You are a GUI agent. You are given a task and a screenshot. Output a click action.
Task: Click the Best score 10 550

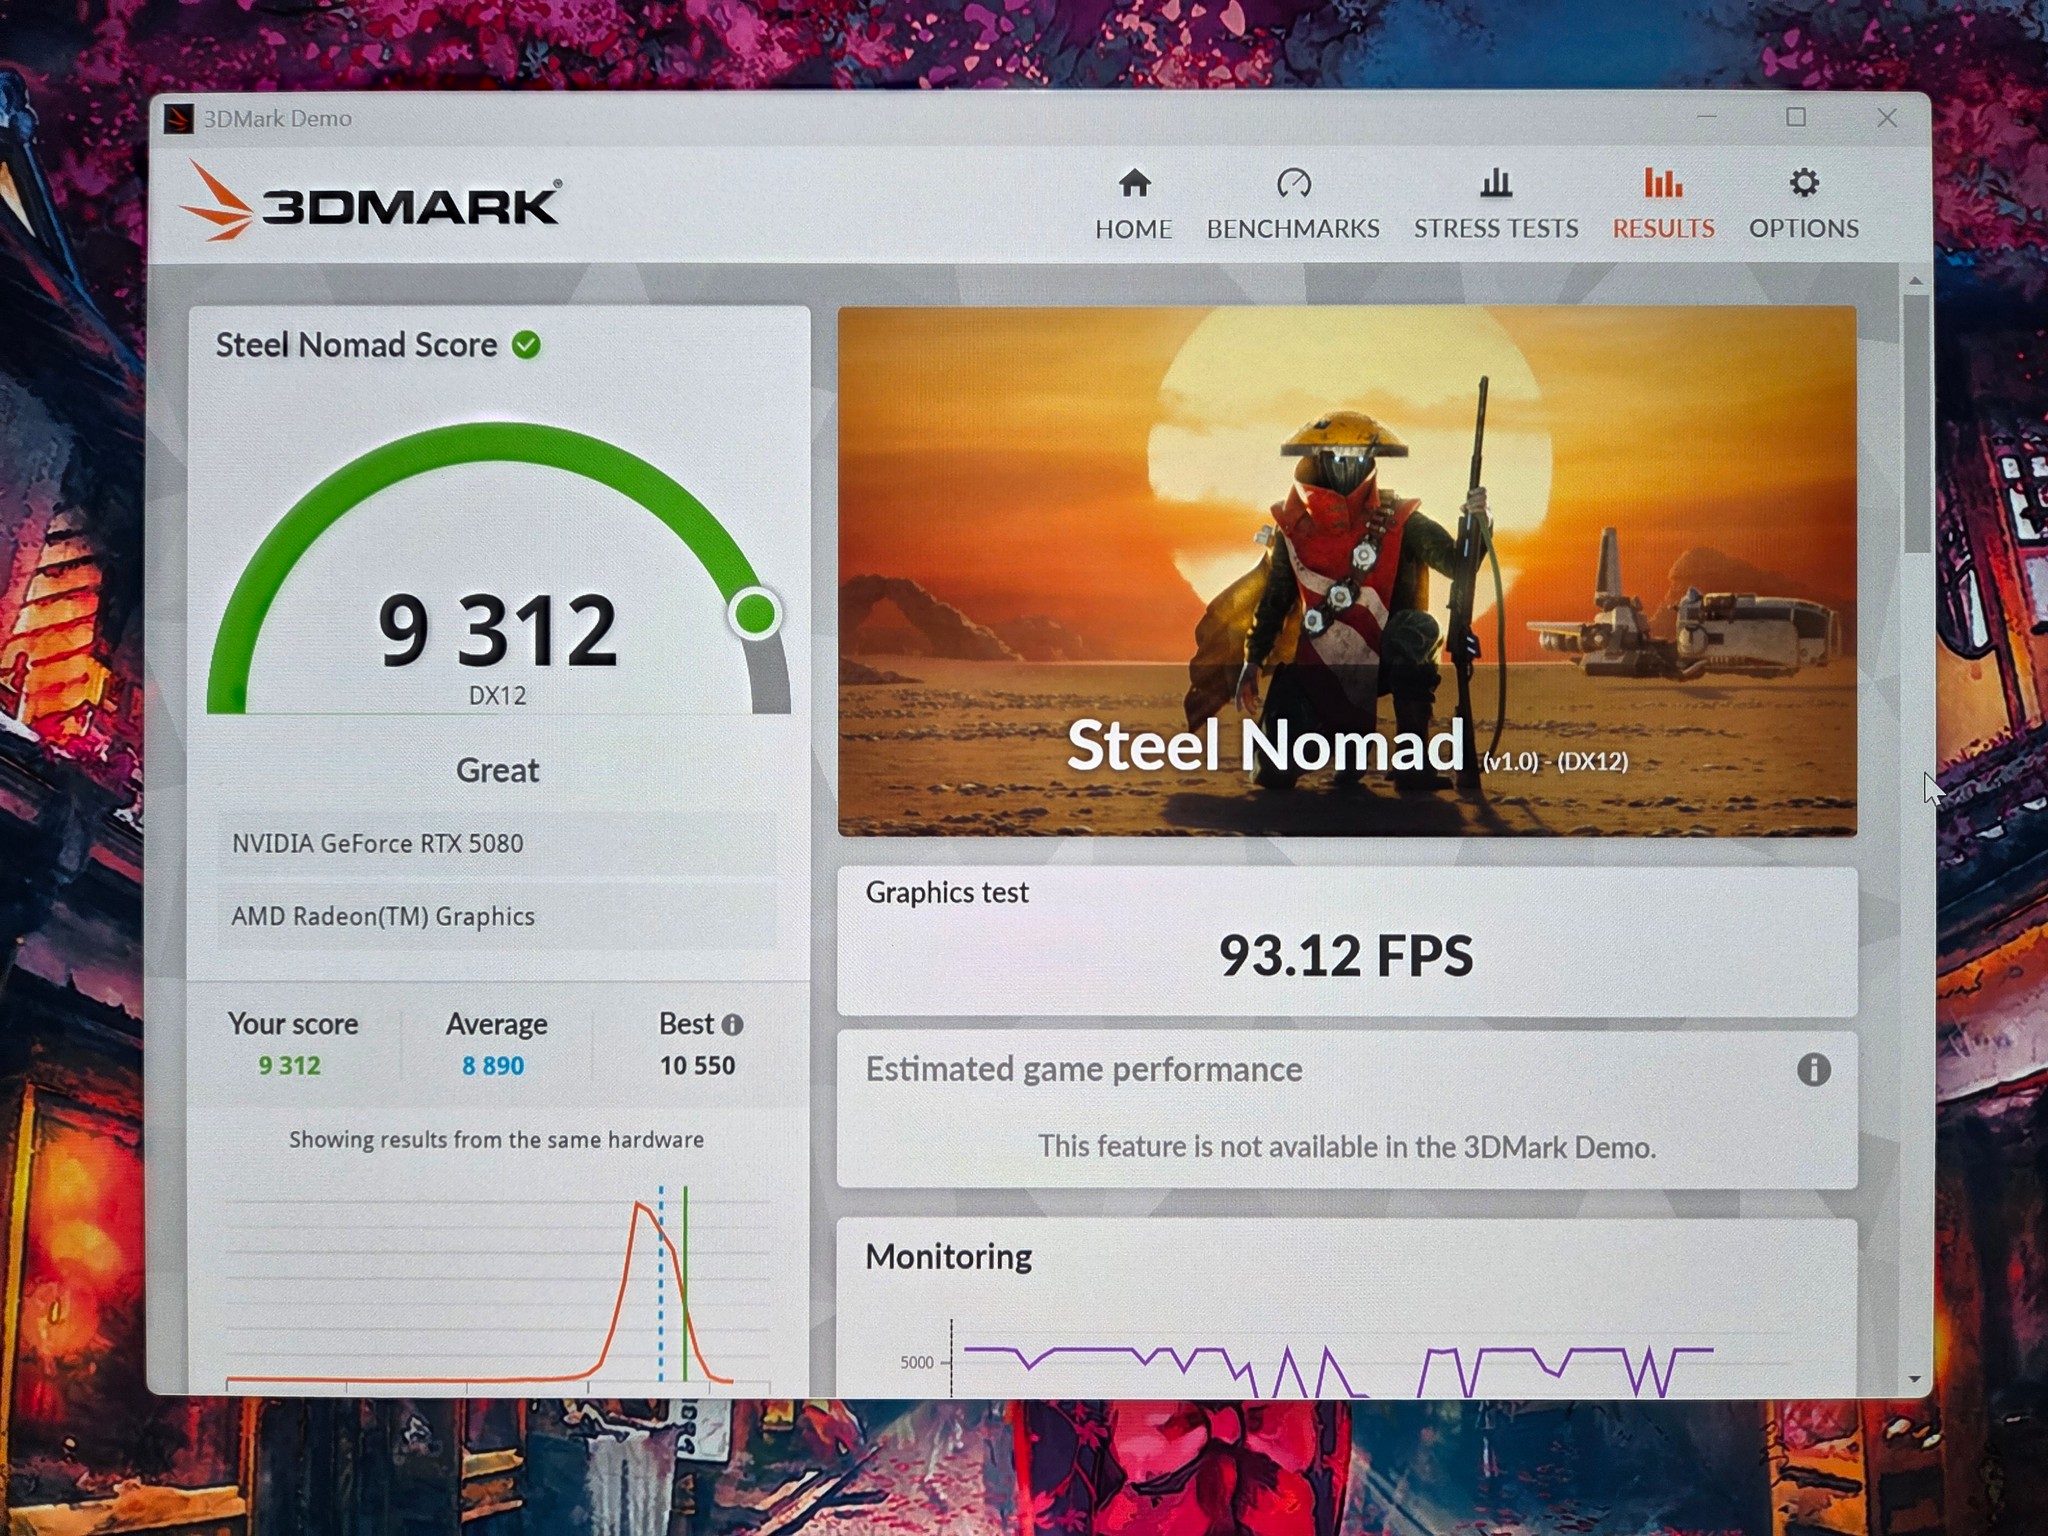point(697,1066)
